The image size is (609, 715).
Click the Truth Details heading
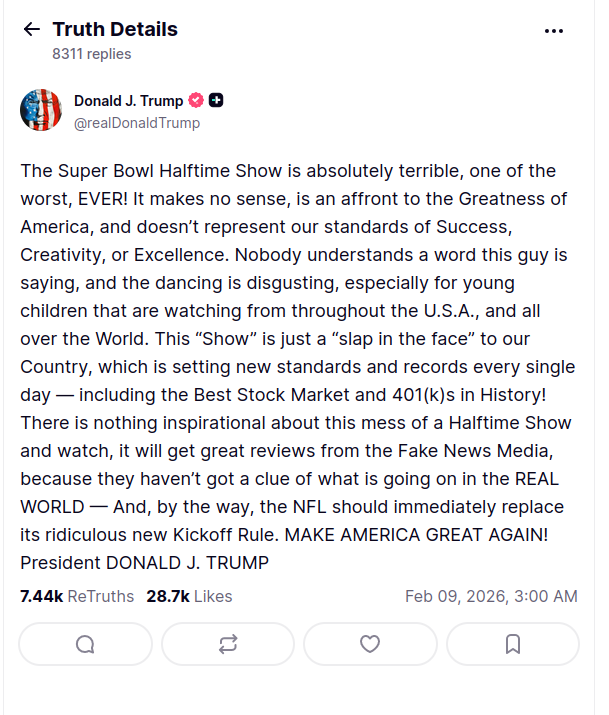click(x=115, y=30)
